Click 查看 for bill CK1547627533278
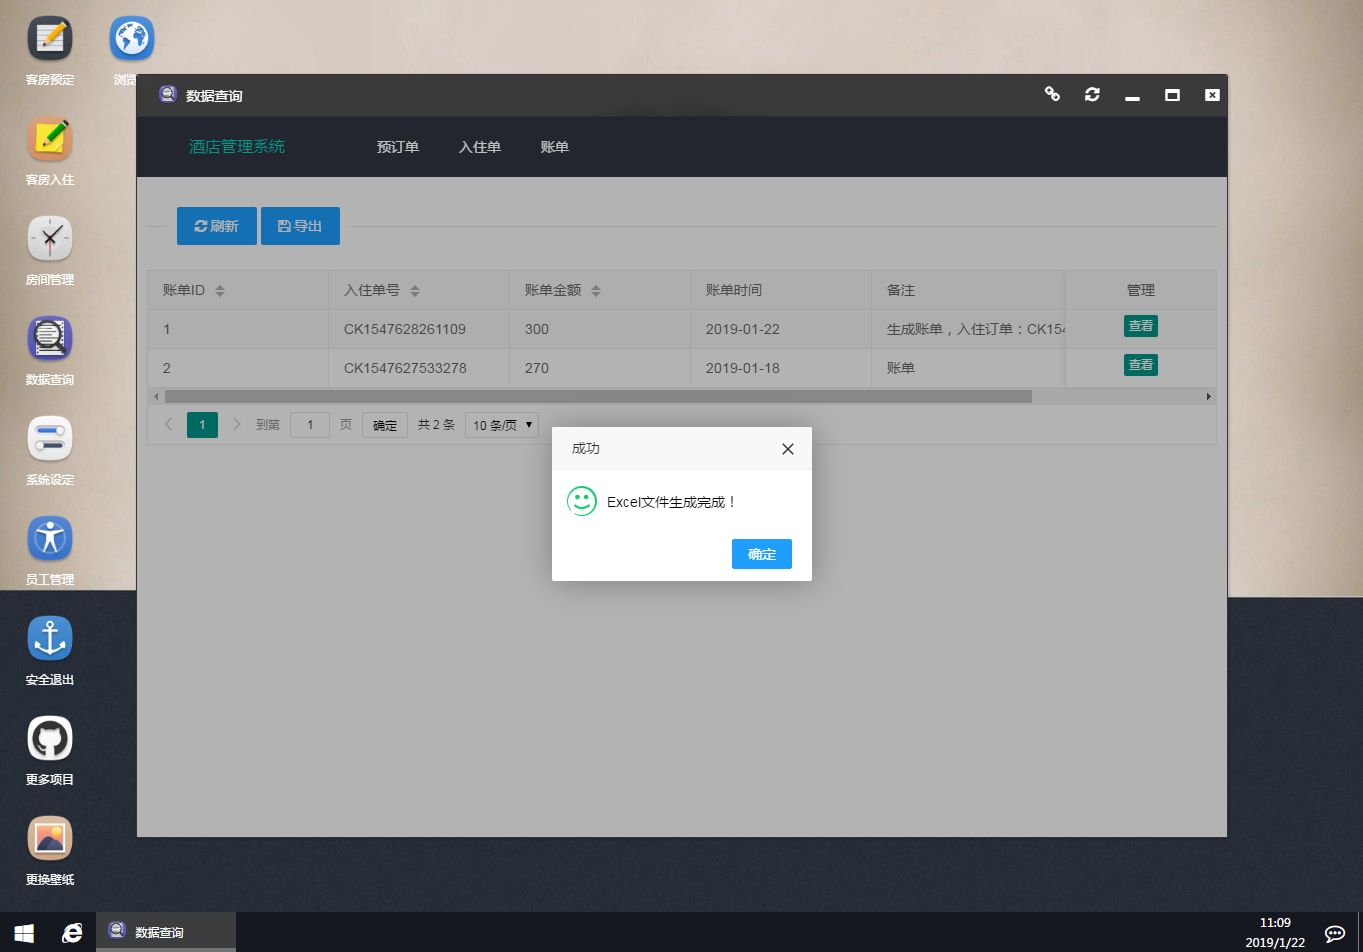Screen dimensions: 1363x952 [x=1141, y=365]
